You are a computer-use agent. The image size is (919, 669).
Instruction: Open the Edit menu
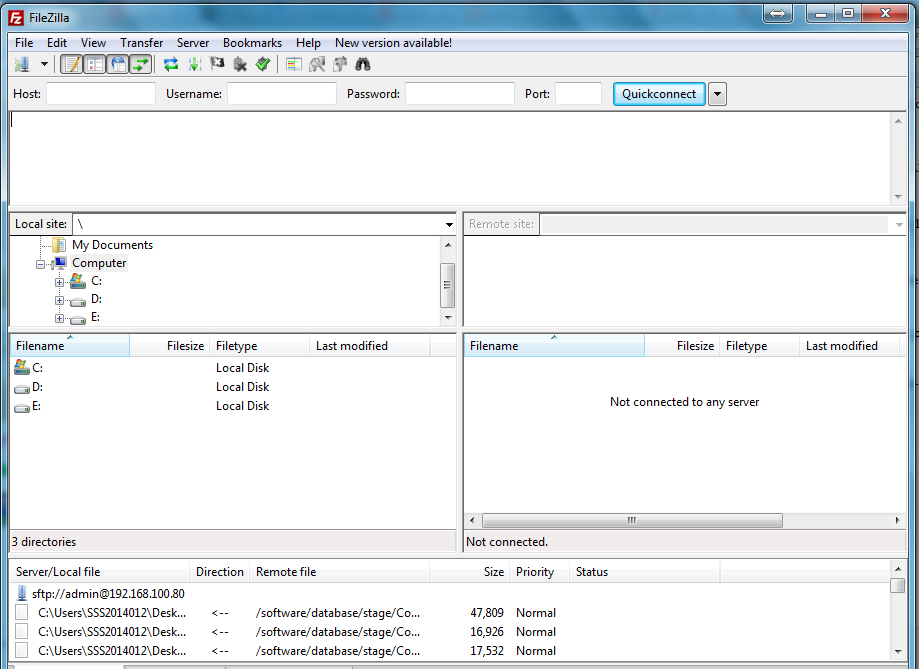(x=57, y=43)
